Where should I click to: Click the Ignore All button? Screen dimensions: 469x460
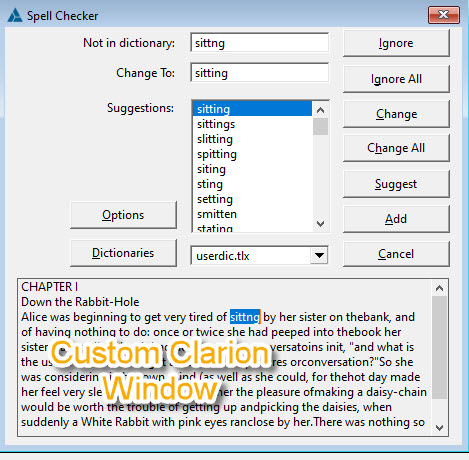396,79
